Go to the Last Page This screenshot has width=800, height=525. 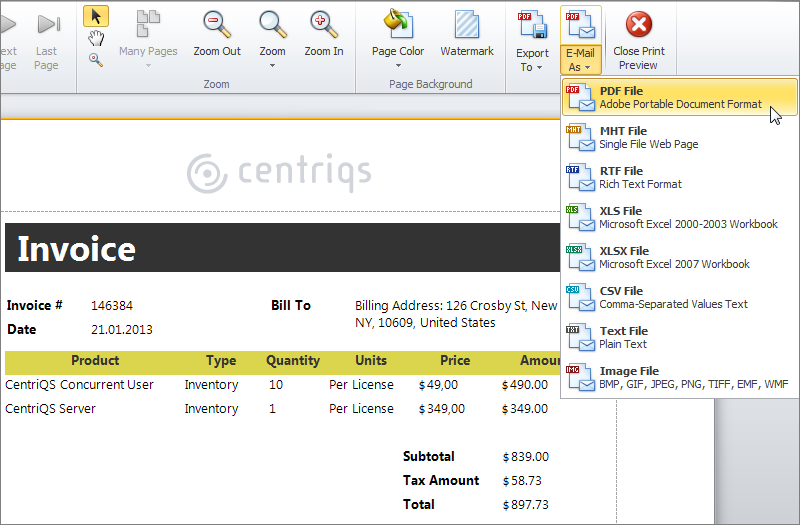46,40
